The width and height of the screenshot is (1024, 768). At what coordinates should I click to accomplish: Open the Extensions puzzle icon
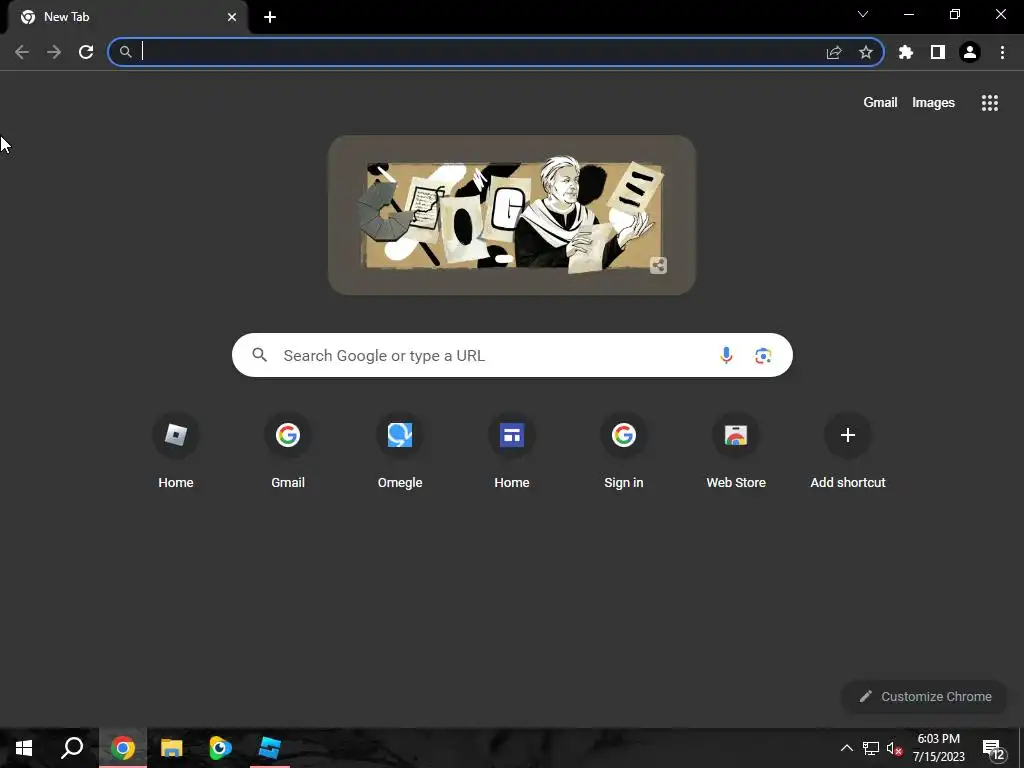[906, 52]
